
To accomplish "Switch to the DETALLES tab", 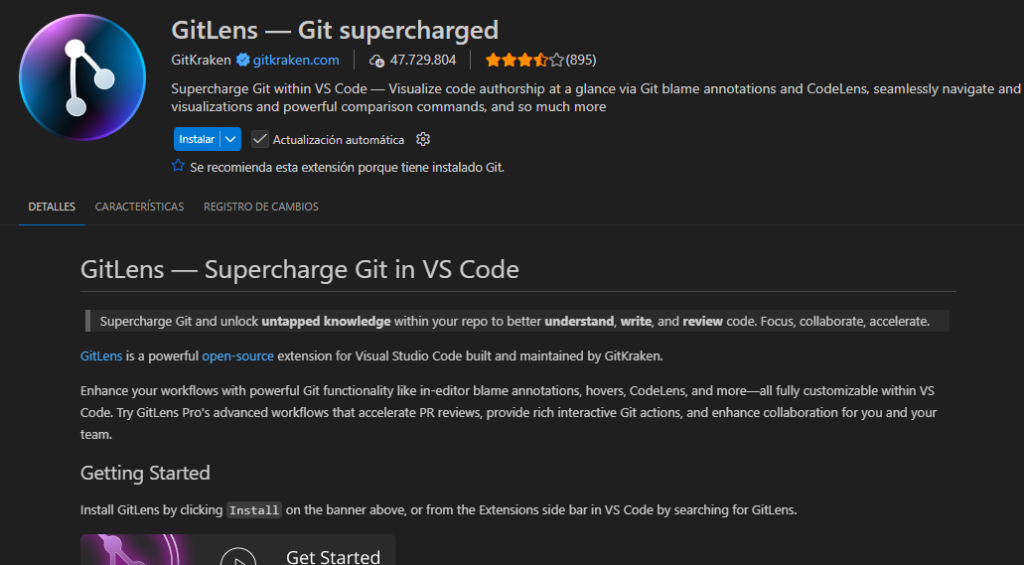I will [x=51, y=207].
